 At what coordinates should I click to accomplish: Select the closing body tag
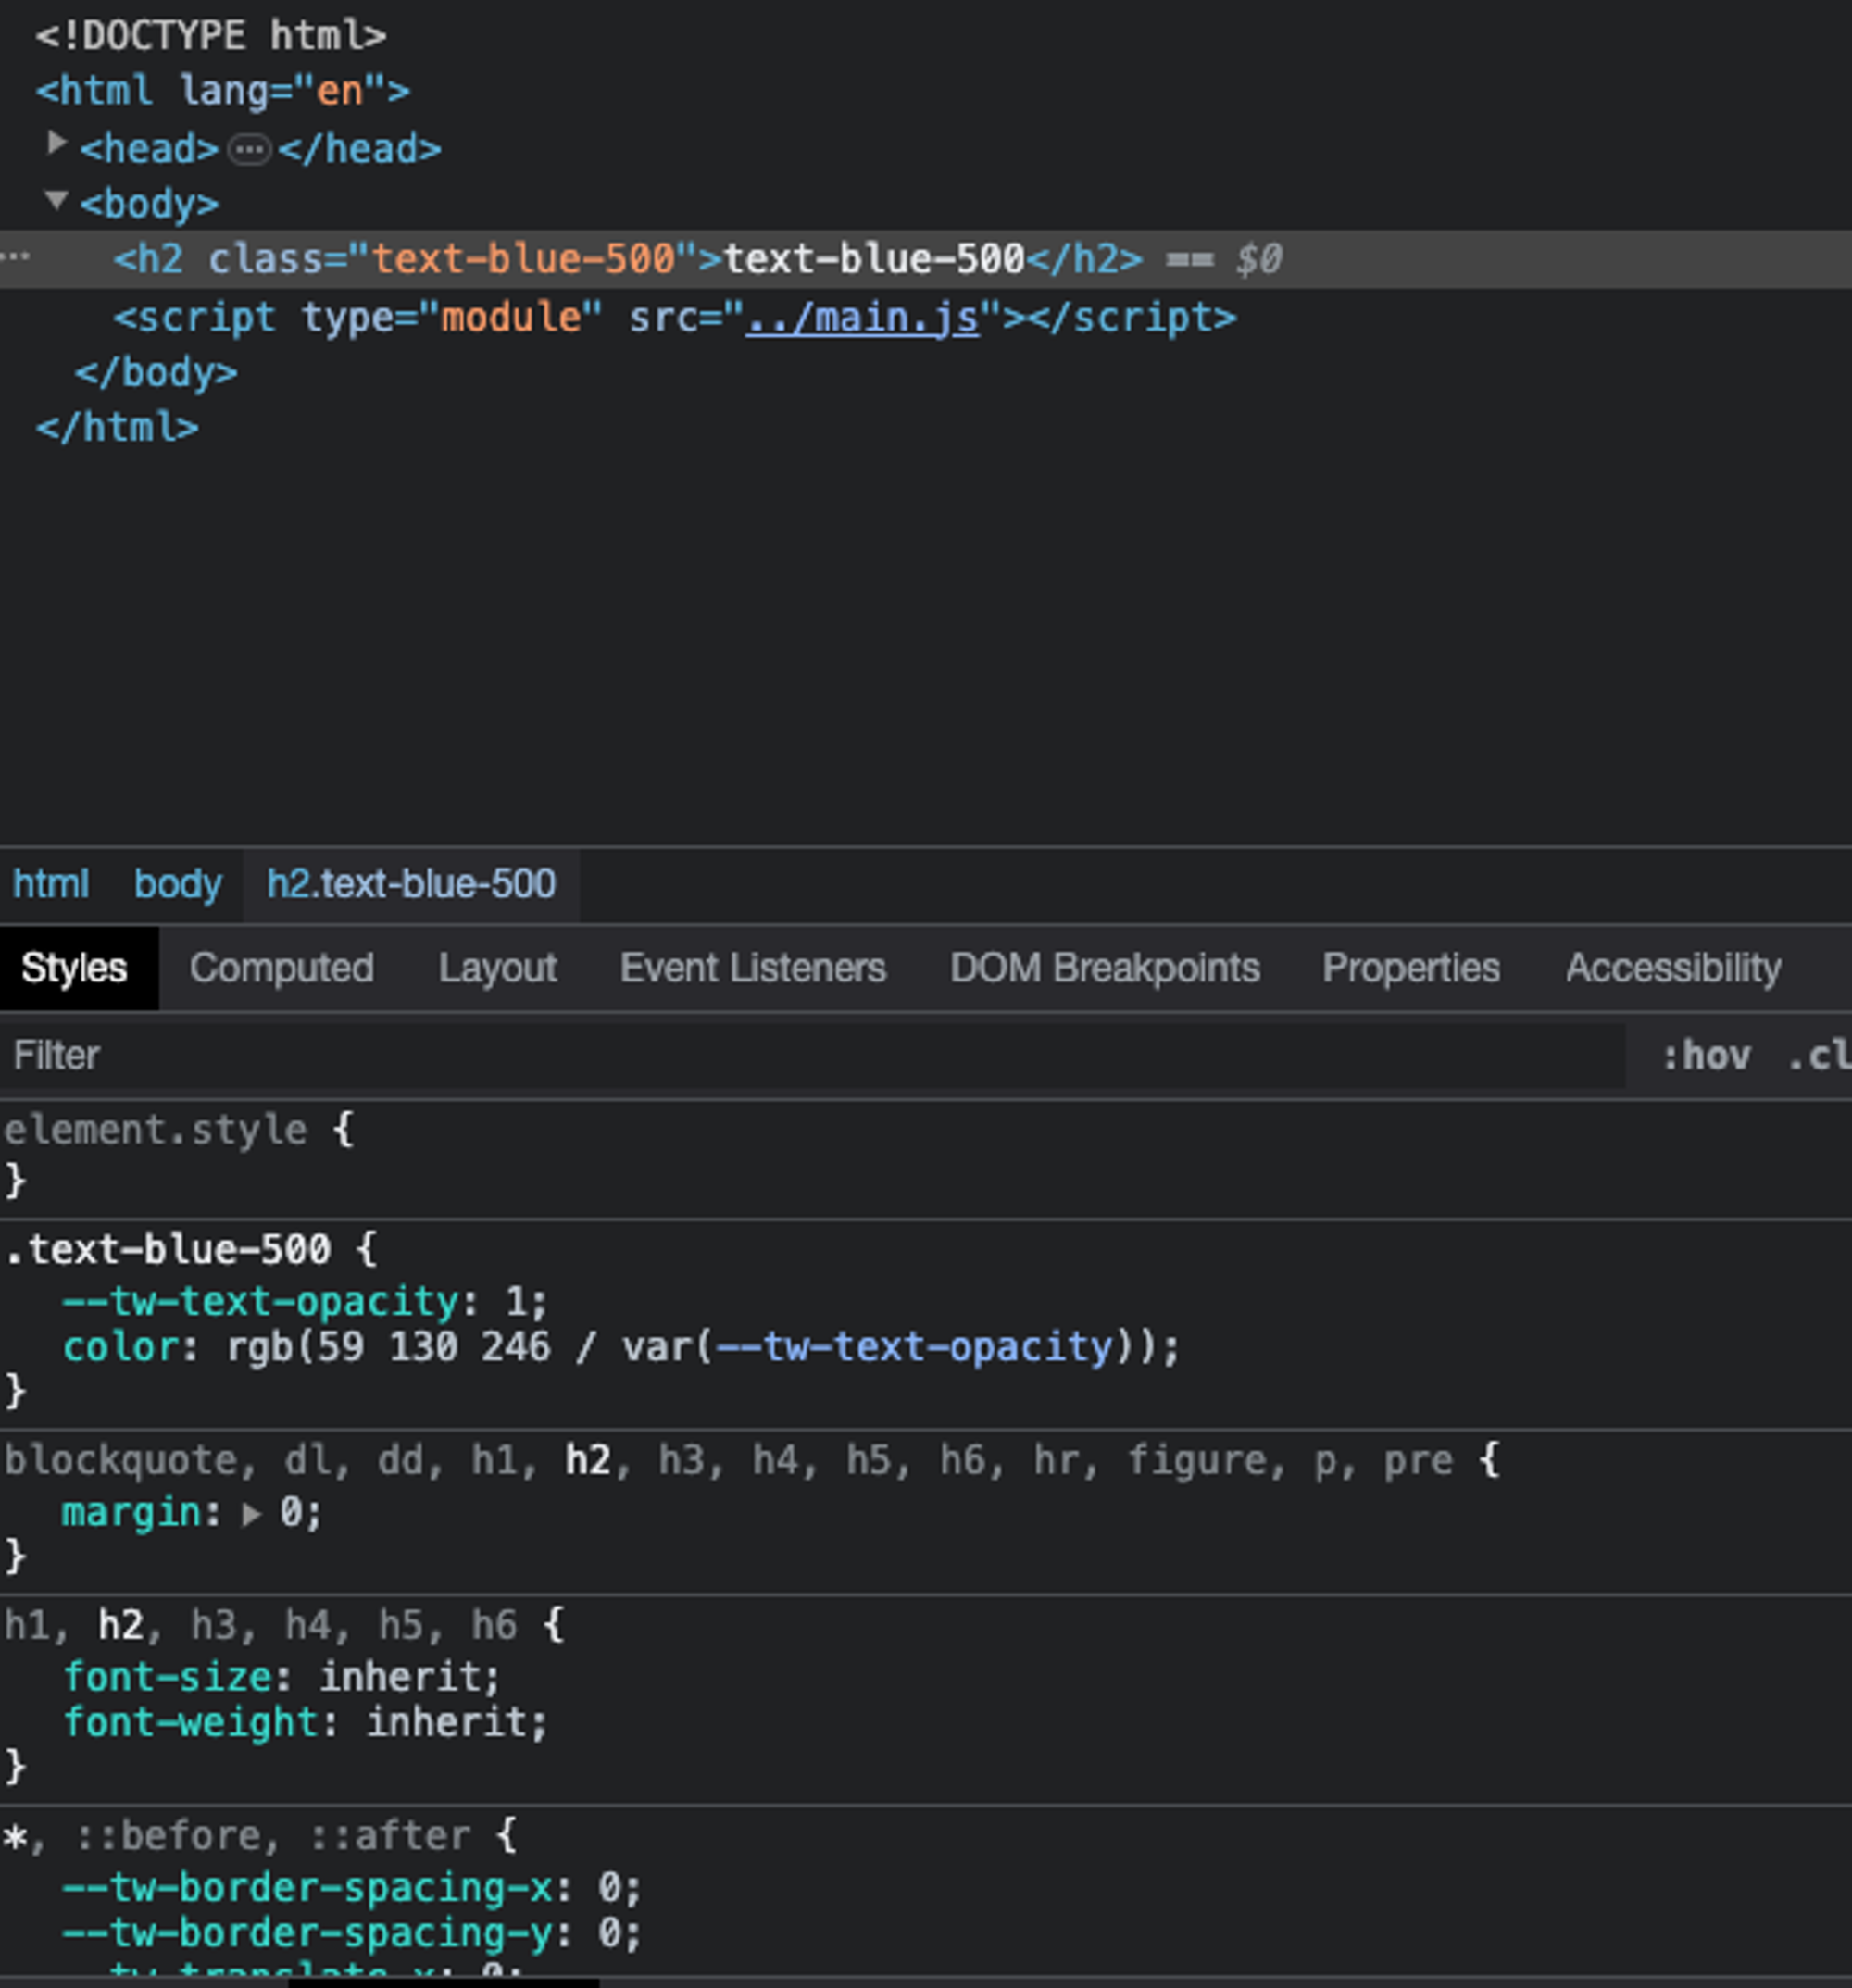pyautogui.click(x=156, y=373)
